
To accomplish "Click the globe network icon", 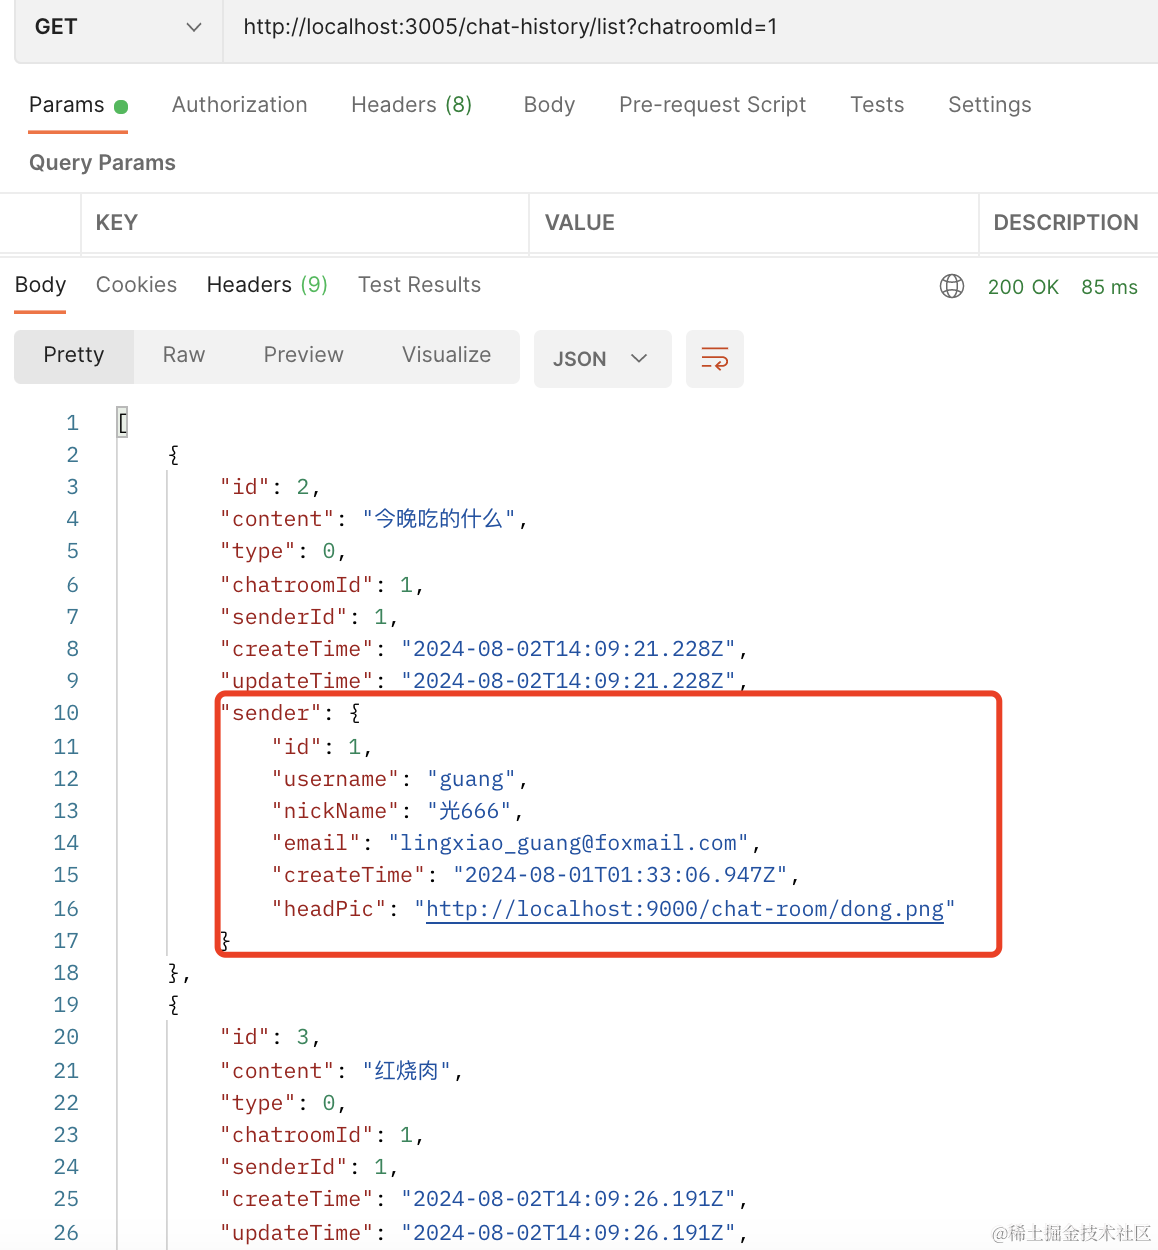I will [952, 287].
